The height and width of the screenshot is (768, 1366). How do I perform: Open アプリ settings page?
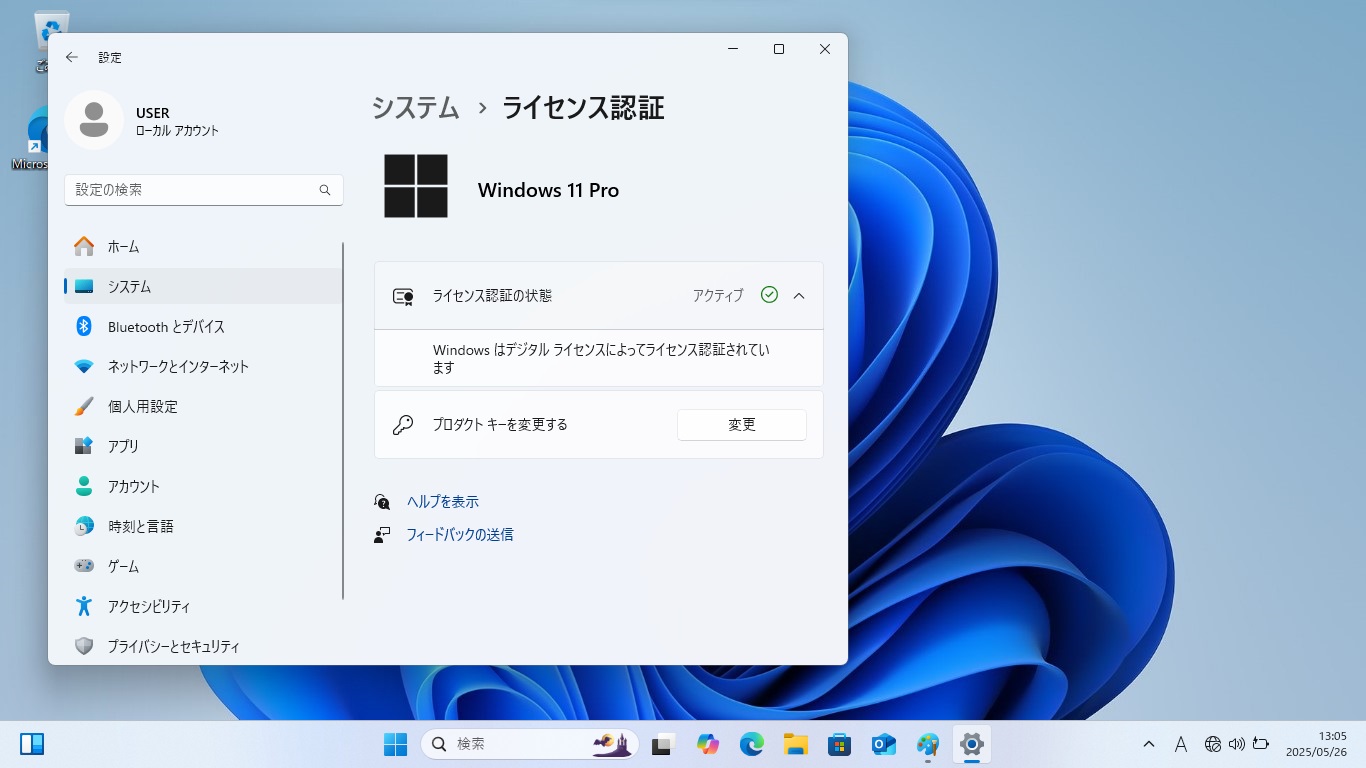point(204,446)
